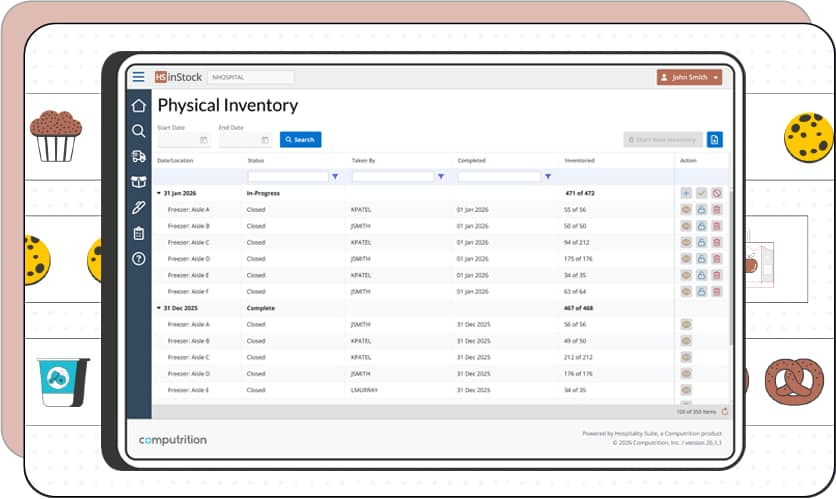The image size is (836, 499).
Task: Click the Start Date input field
Action: [178, 140]
